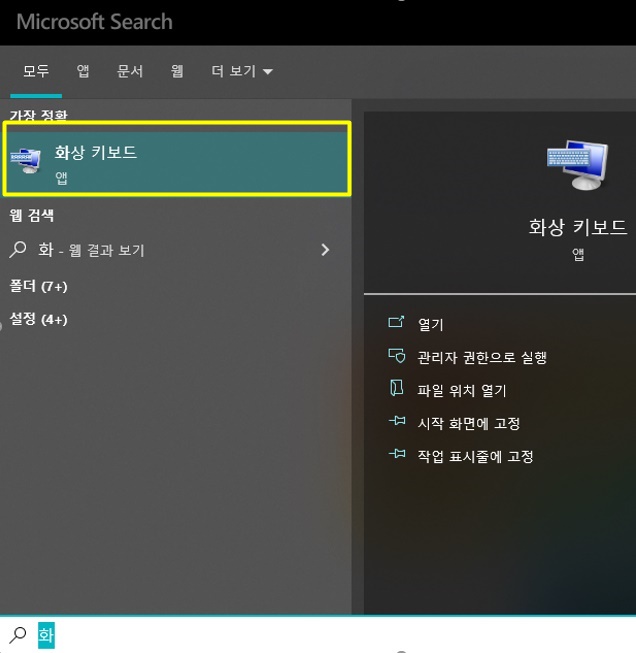The width and height of the screenshot is (636, 653).
Task: Click the 화상 키보드 title in preview pane
Action: pyautogui.click(x=578, y=227)
